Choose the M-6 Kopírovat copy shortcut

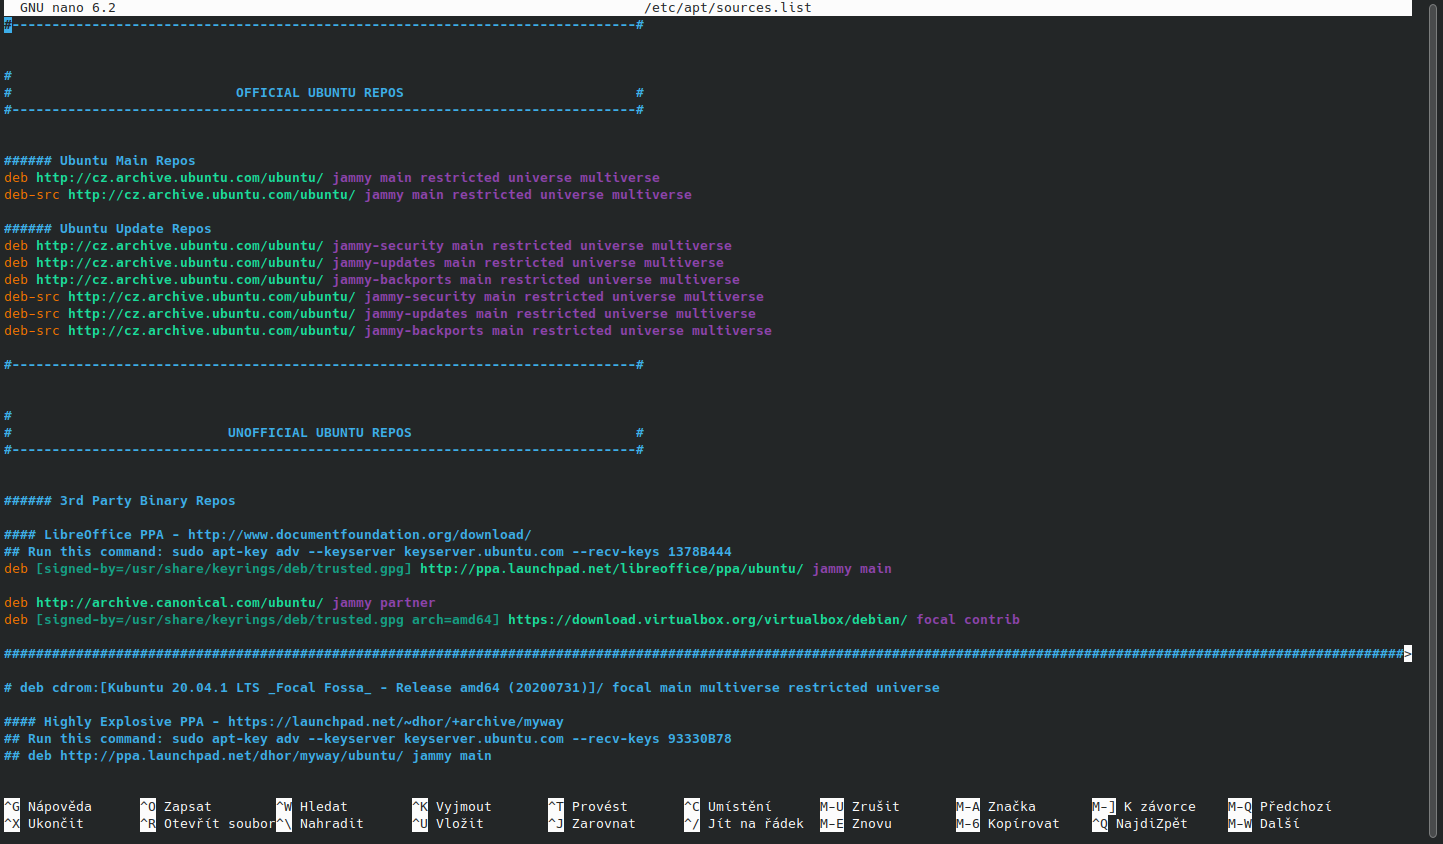coord(1008,824)
